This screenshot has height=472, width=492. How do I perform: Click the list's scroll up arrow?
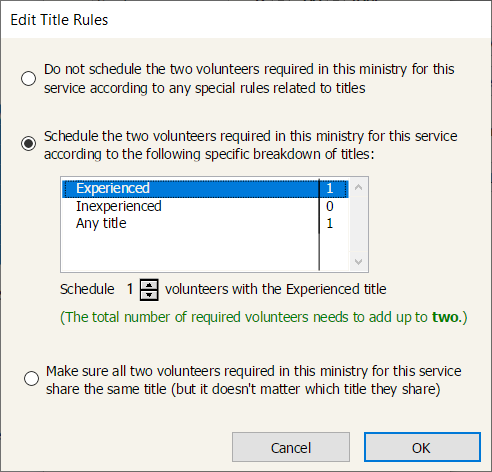click(358, 187)
